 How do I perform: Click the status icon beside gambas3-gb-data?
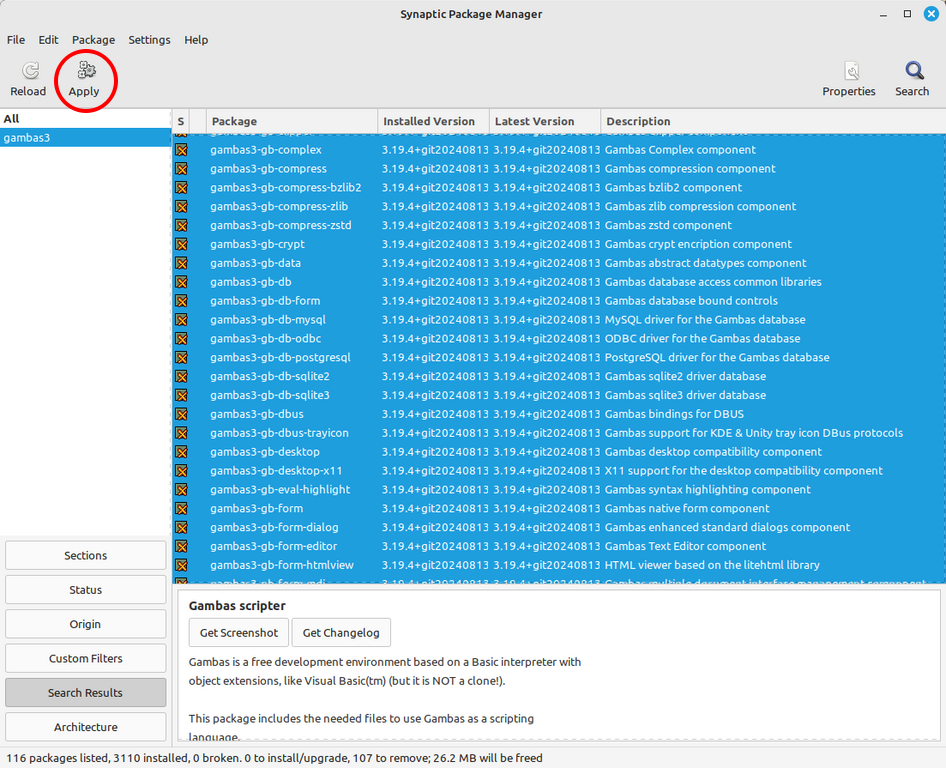(x=181, y=263)
